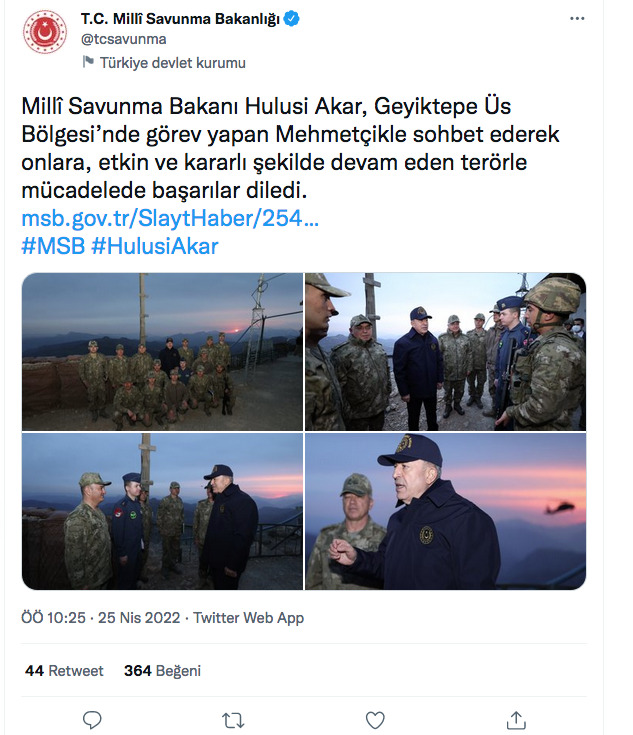Open the top-right photo with helmeted soldier

tap(445, 352)
